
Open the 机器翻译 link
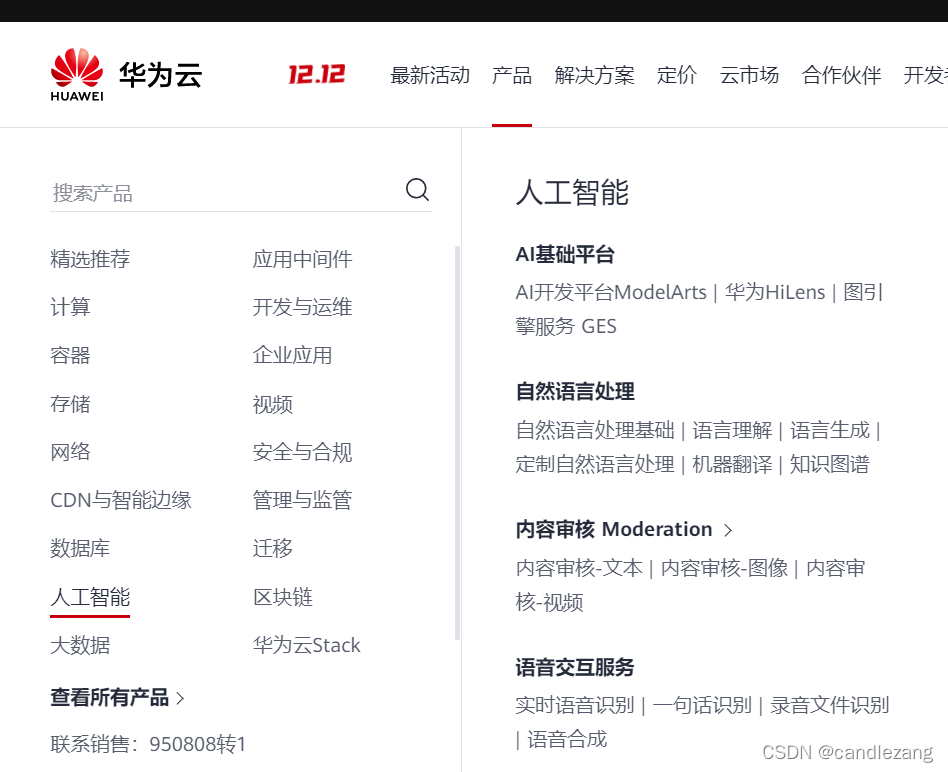coord(732,464)
